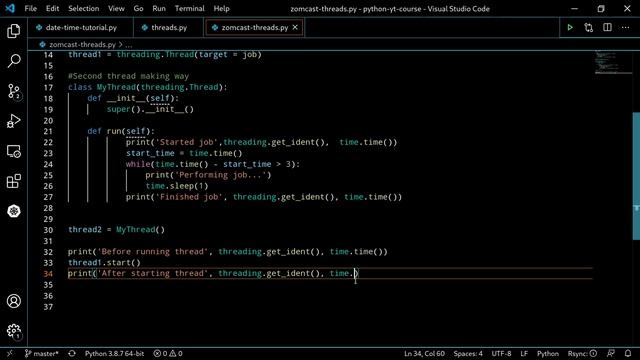Open the Explorer view in activity bar

click(13, 31)
